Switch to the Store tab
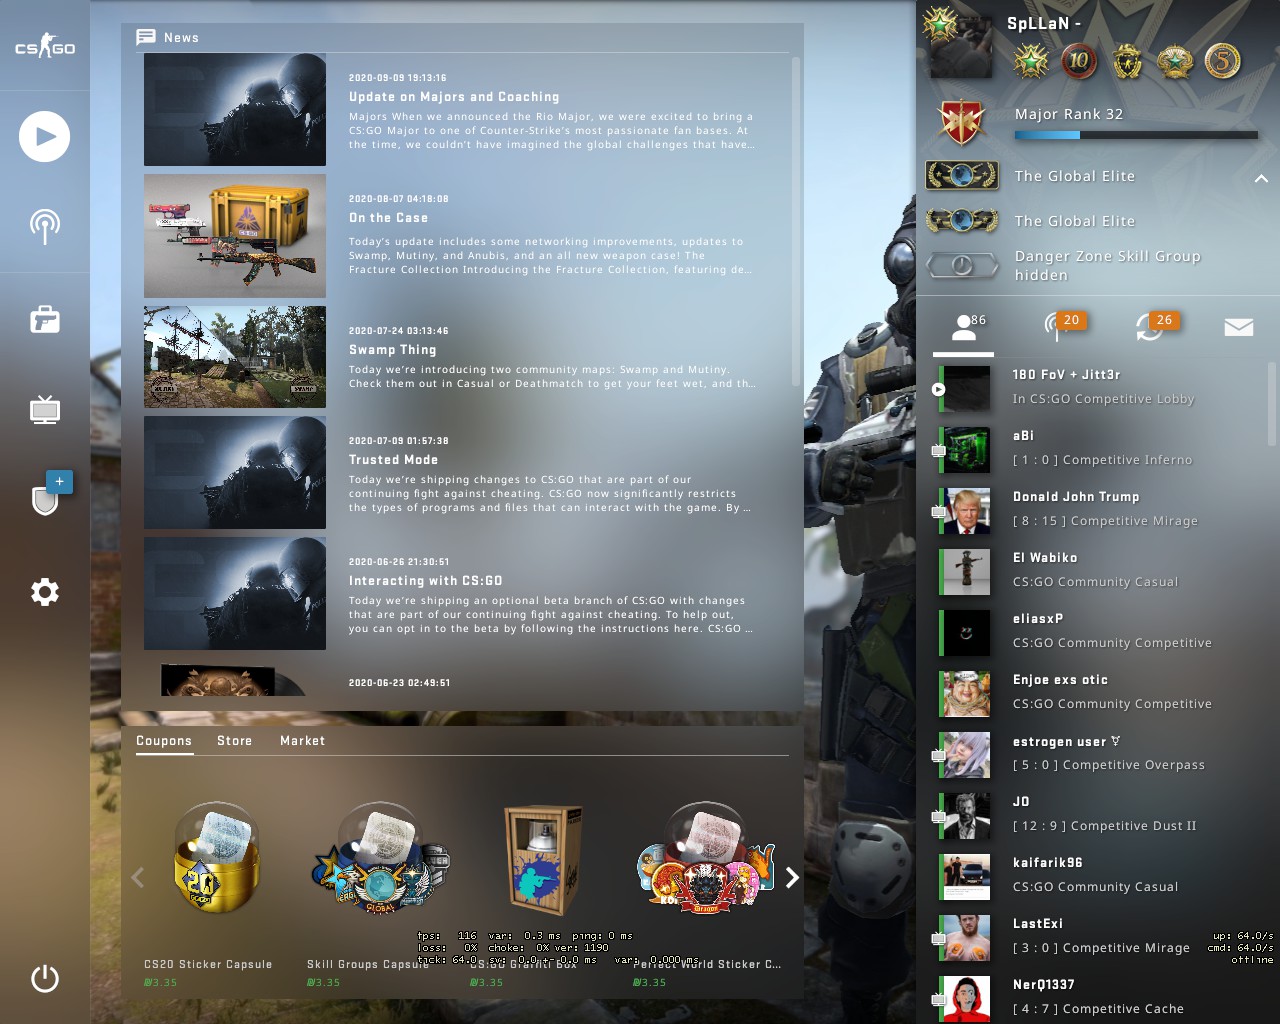Viewport: 1280px width, 1024px height. point(235,741)
